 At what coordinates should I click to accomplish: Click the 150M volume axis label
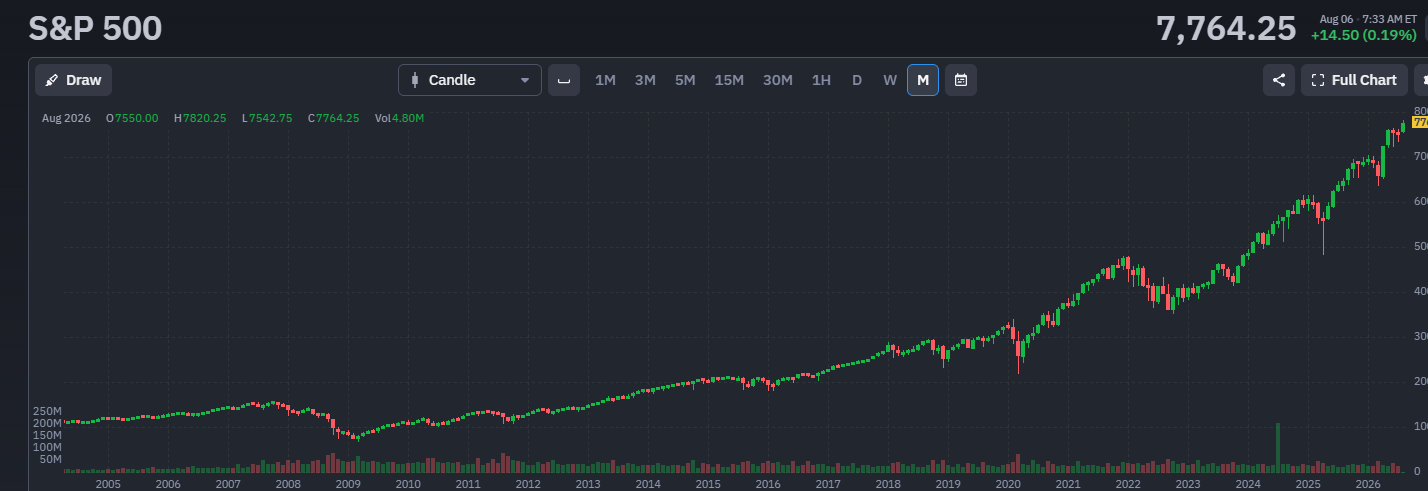click(48, 435)
